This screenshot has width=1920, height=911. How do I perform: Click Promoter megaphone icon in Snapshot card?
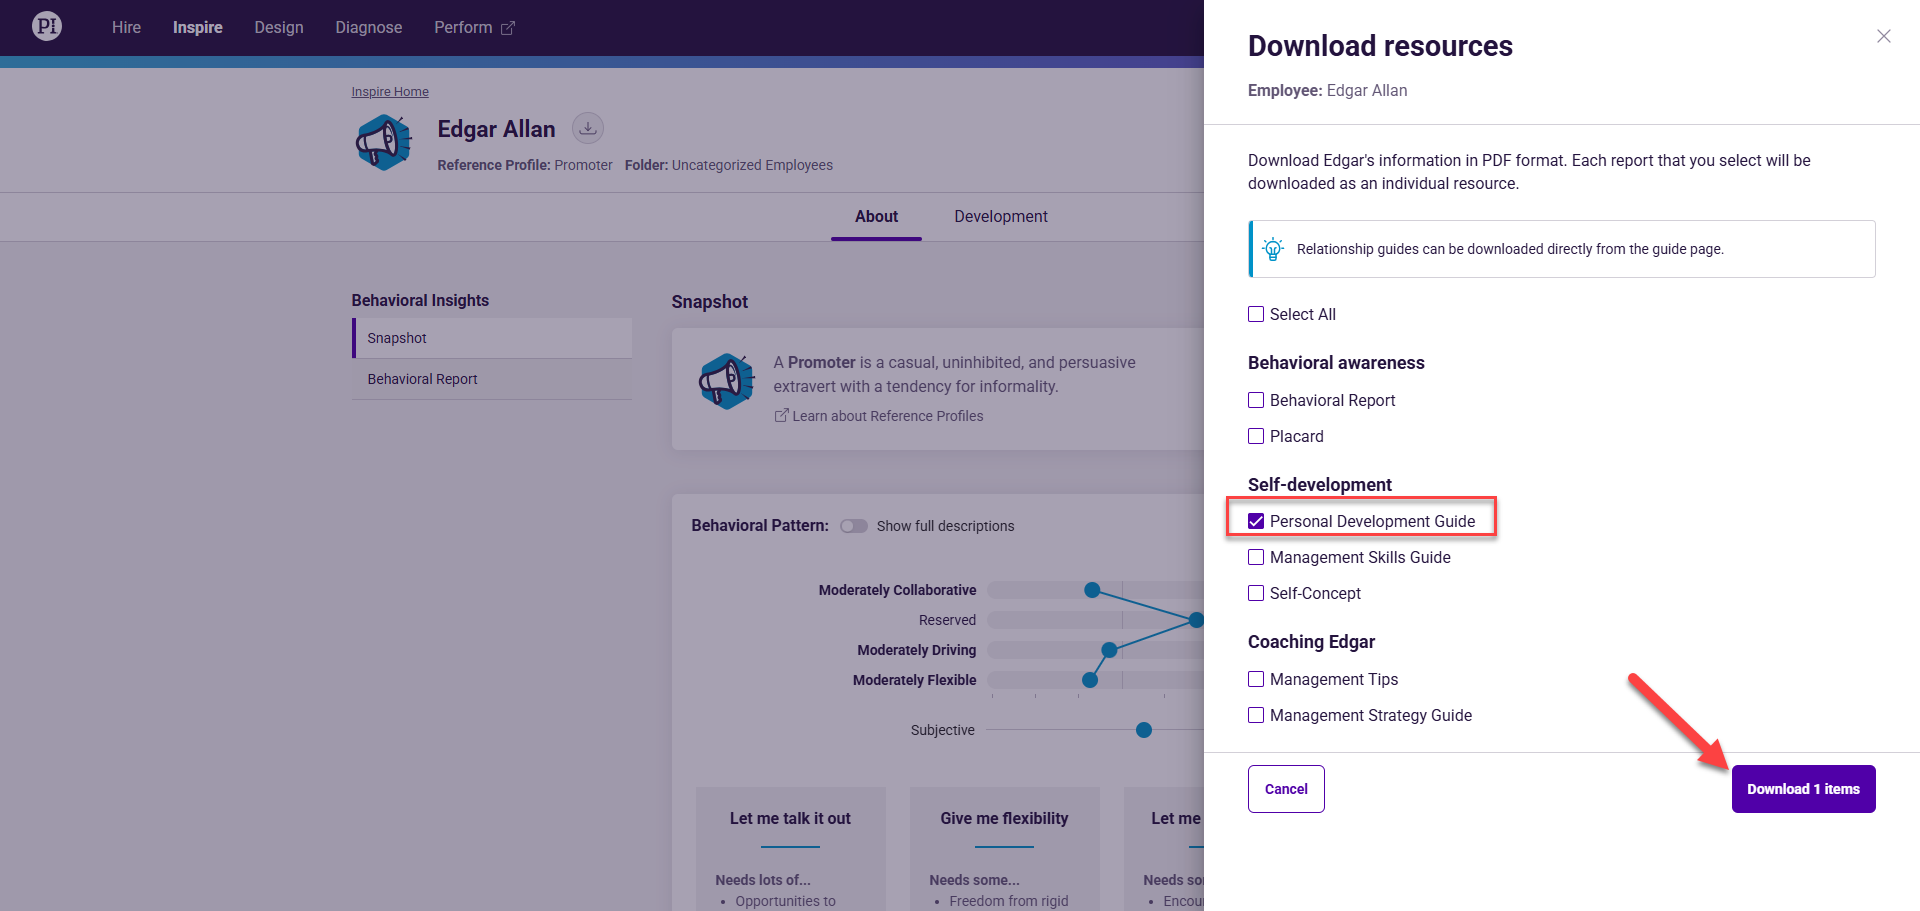726,382
